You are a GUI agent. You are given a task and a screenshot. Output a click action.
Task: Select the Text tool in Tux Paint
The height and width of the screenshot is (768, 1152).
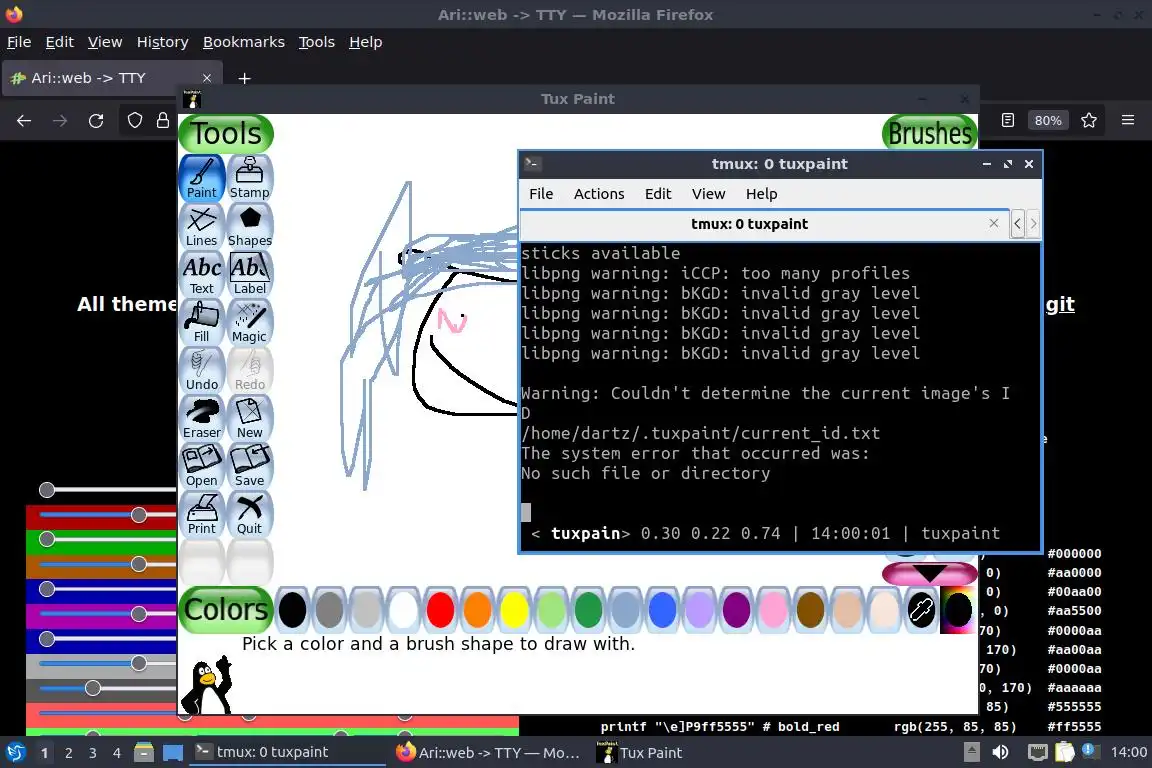(201, 273)
